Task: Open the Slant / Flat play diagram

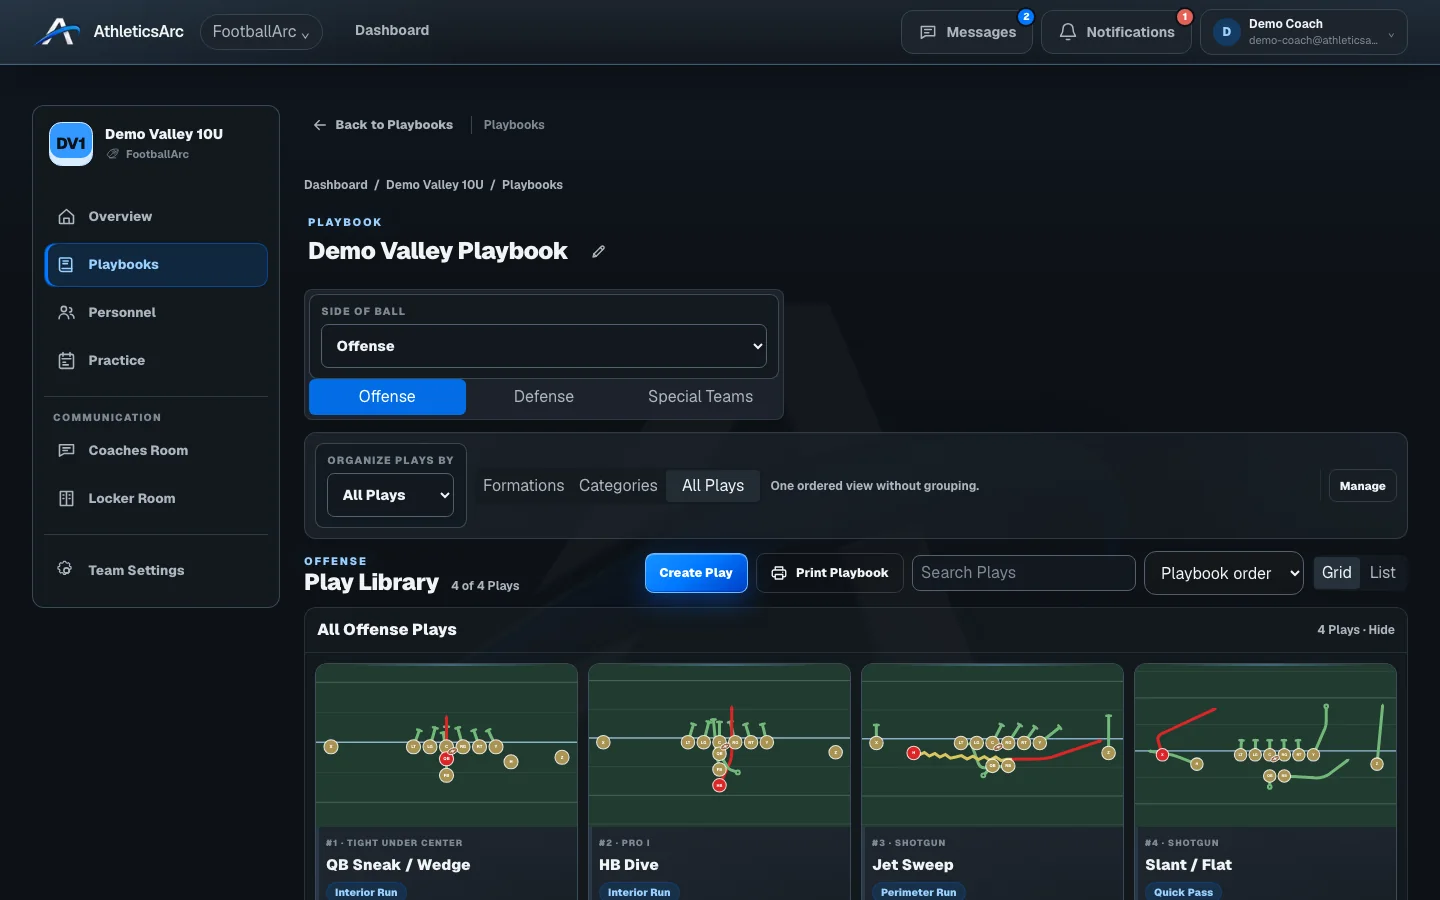Action: [1265, 746]
